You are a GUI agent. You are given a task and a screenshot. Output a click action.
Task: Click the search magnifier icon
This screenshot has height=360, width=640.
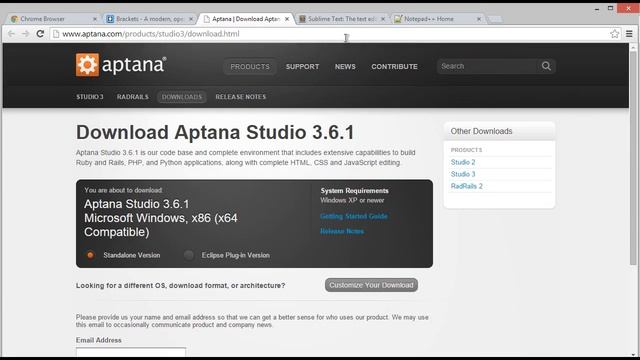tap(546, 66)
